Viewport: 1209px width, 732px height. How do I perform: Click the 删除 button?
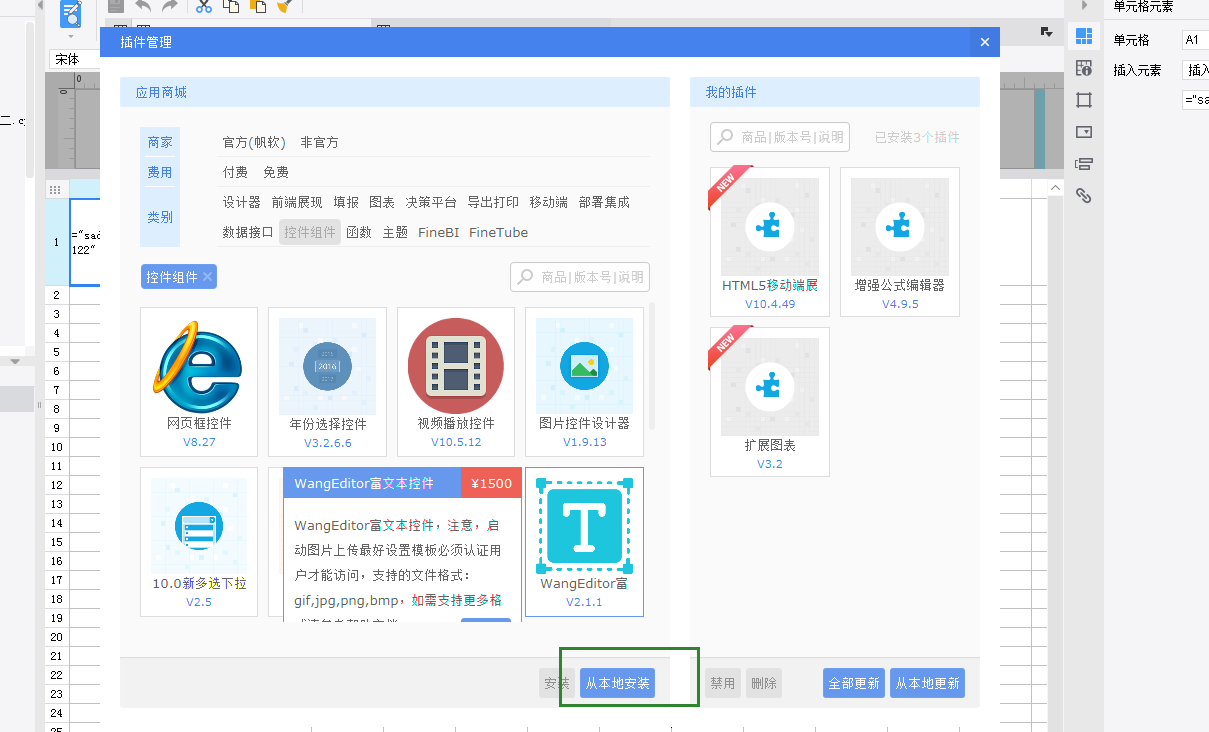764,683
